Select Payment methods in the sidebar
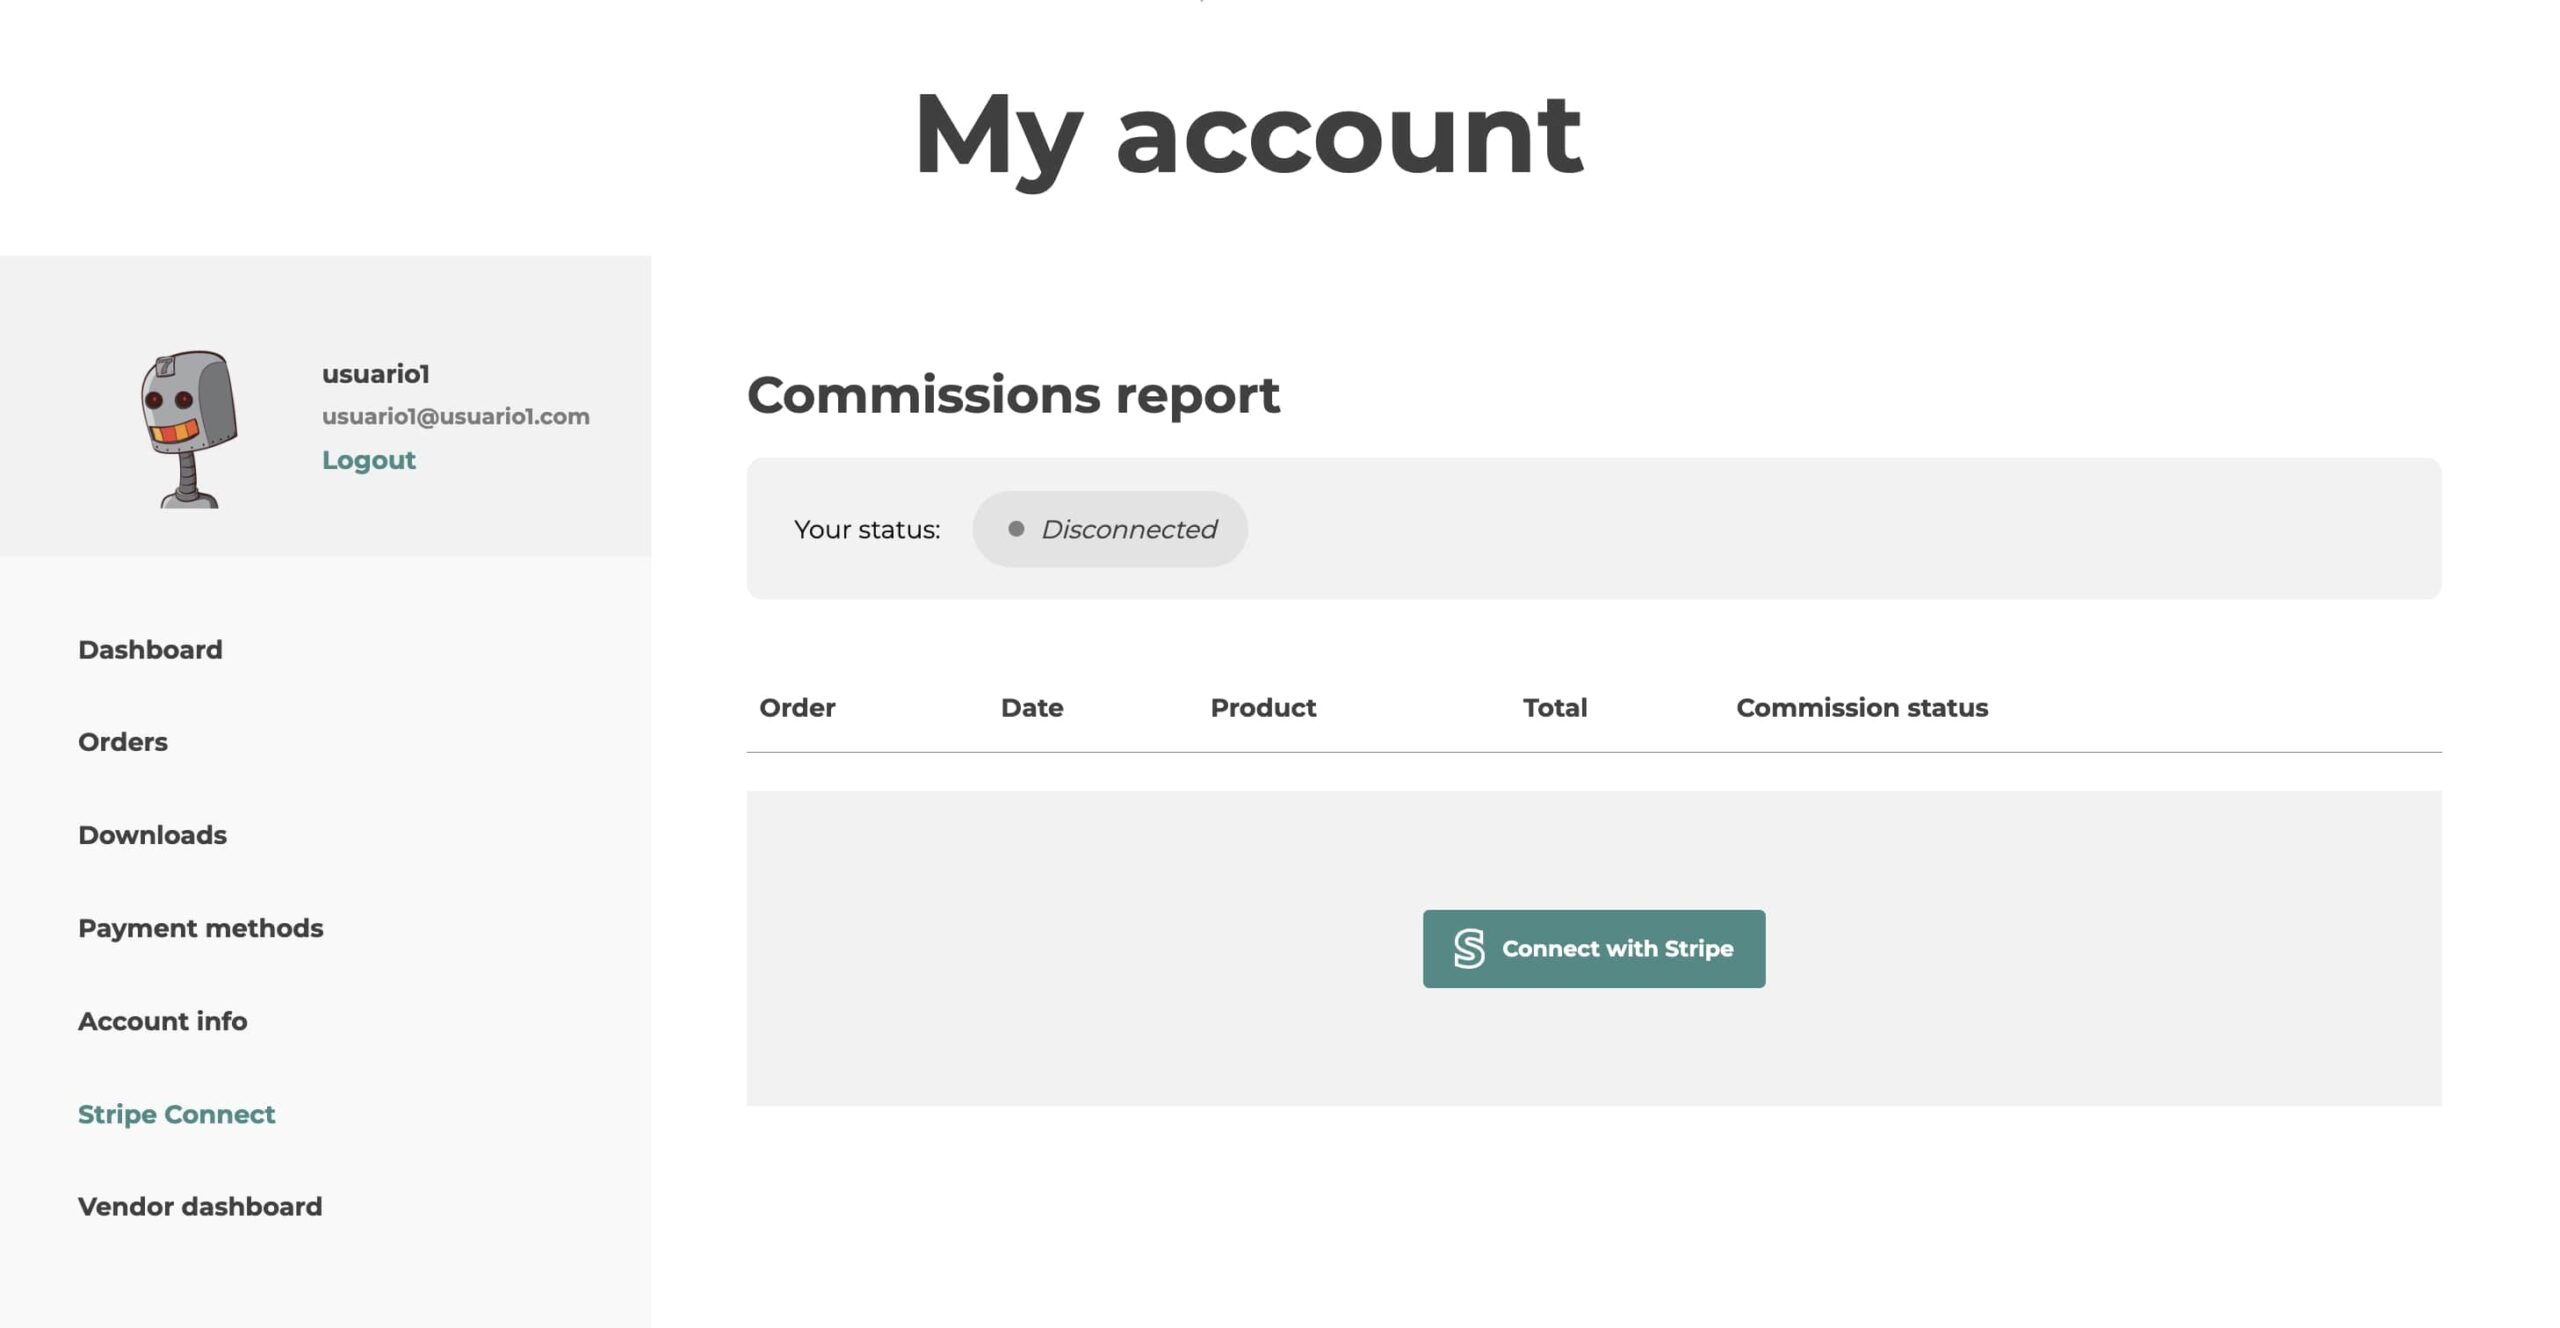 [x=201, y=928]
